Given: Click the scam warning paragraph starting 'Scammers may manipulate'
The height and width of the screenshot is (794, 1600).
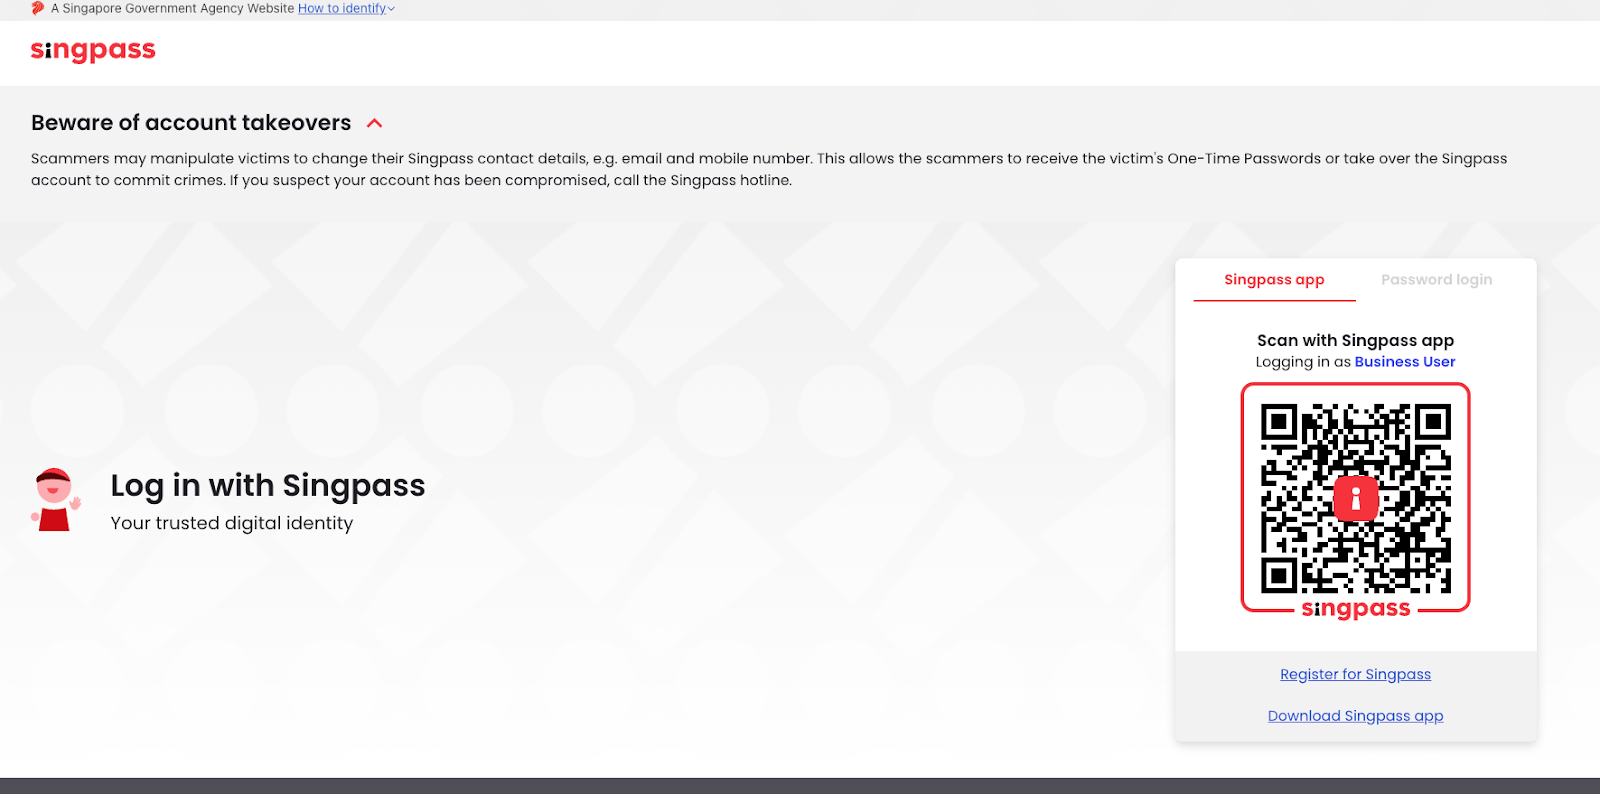Looking at the screenshot, I should tap(769, 169).
